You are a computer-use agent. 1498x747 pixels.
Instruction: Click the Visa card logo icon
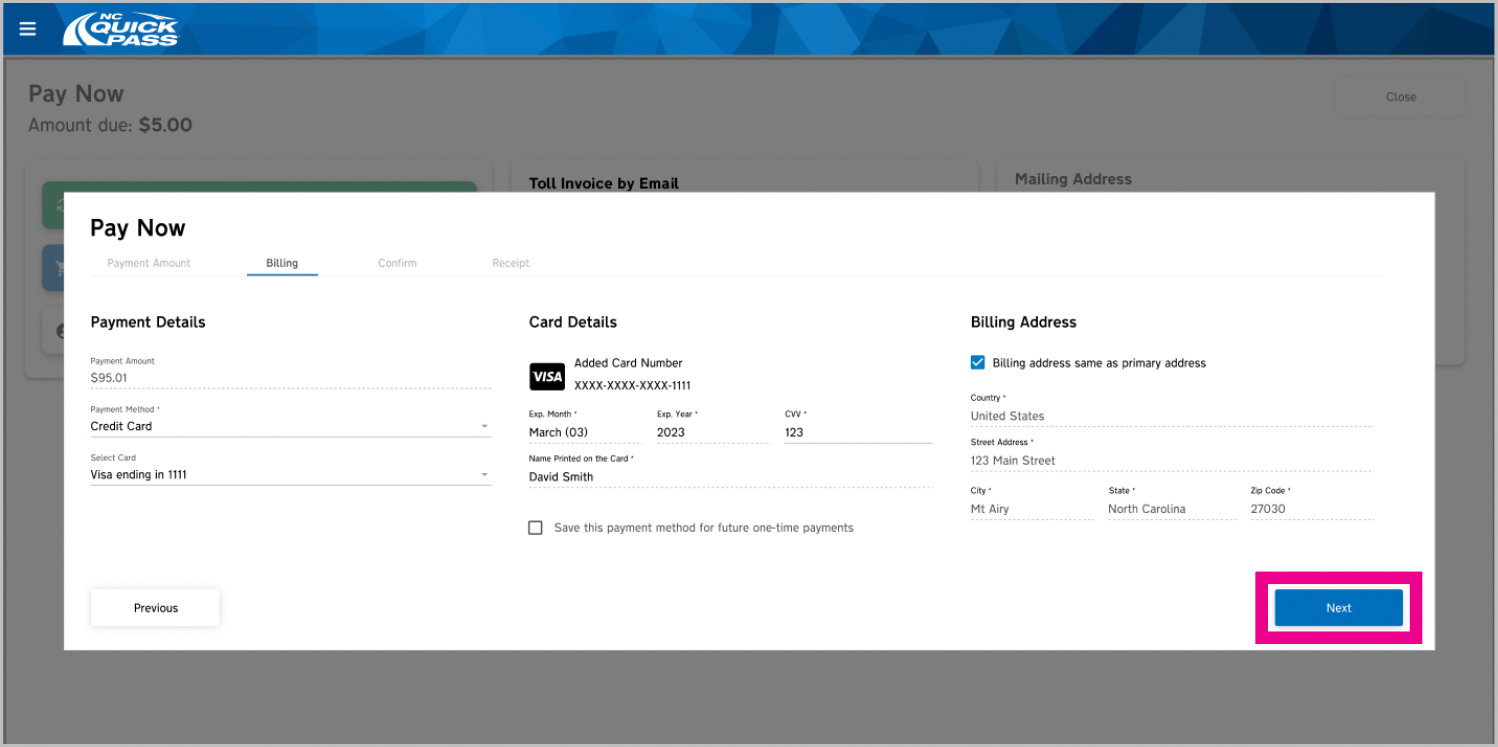click(547, 376)
